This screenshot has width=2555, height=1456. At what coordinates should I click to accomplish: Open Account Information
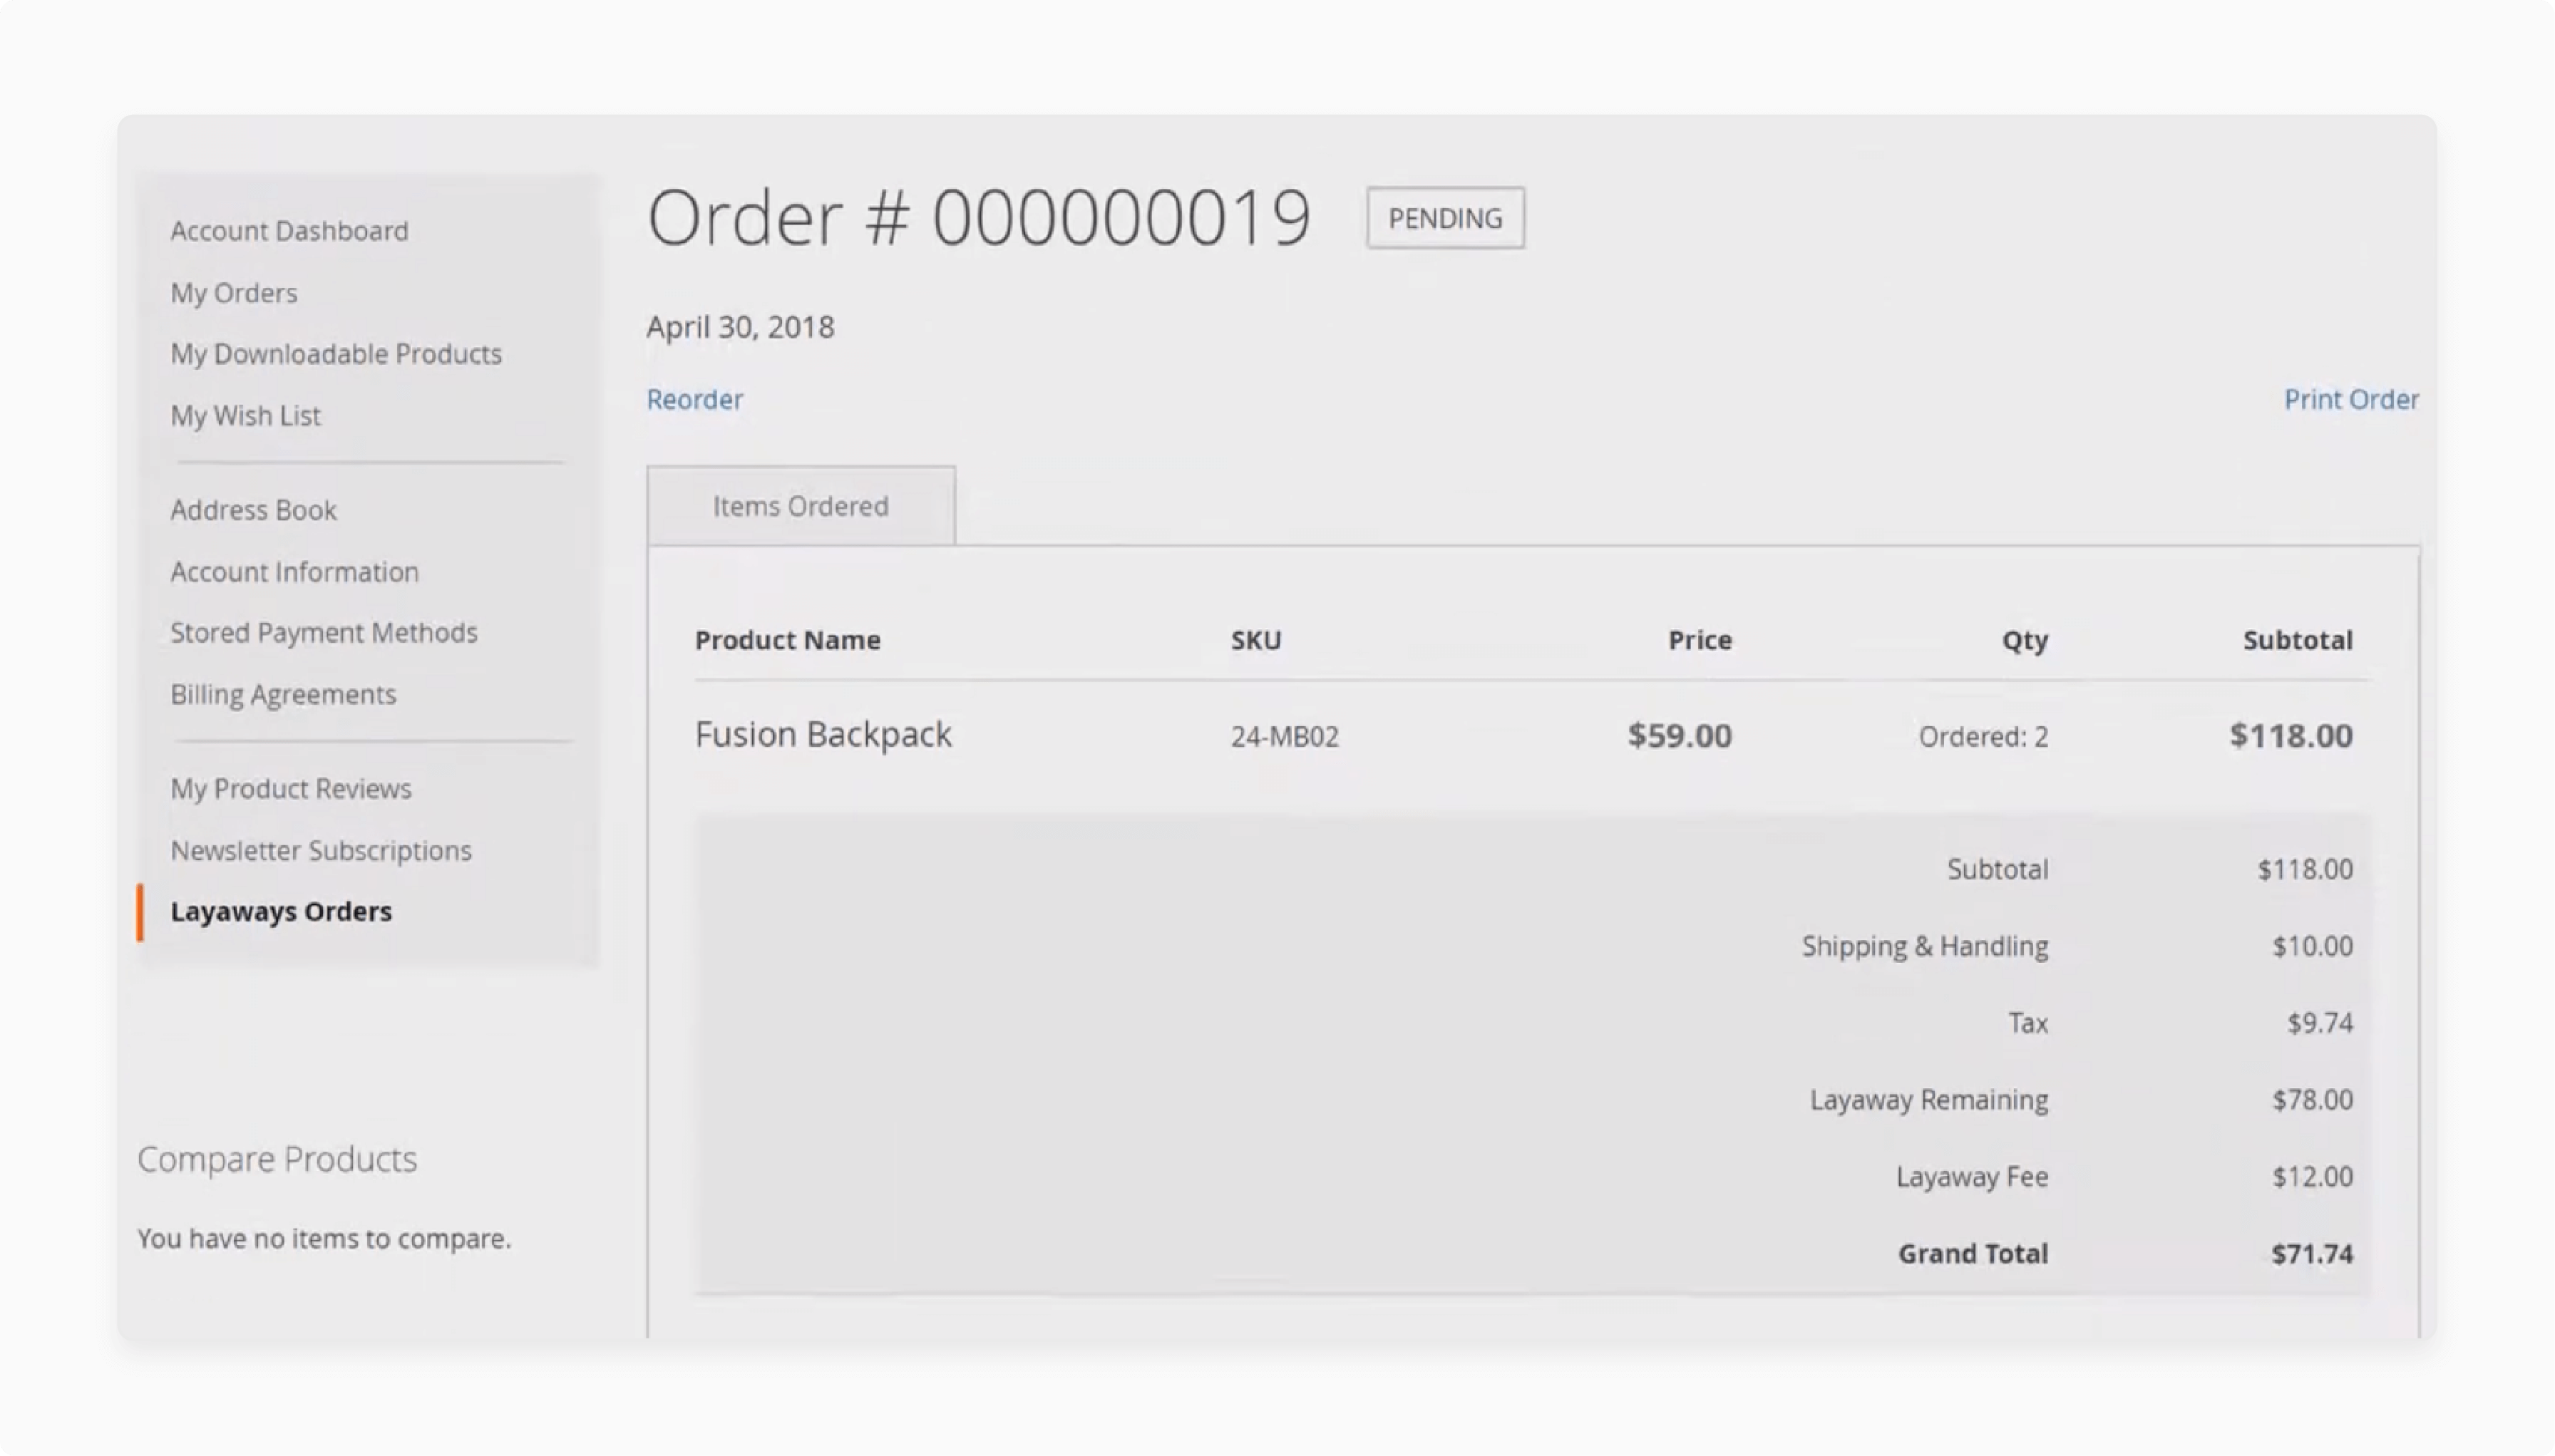(x=294, y=572)
